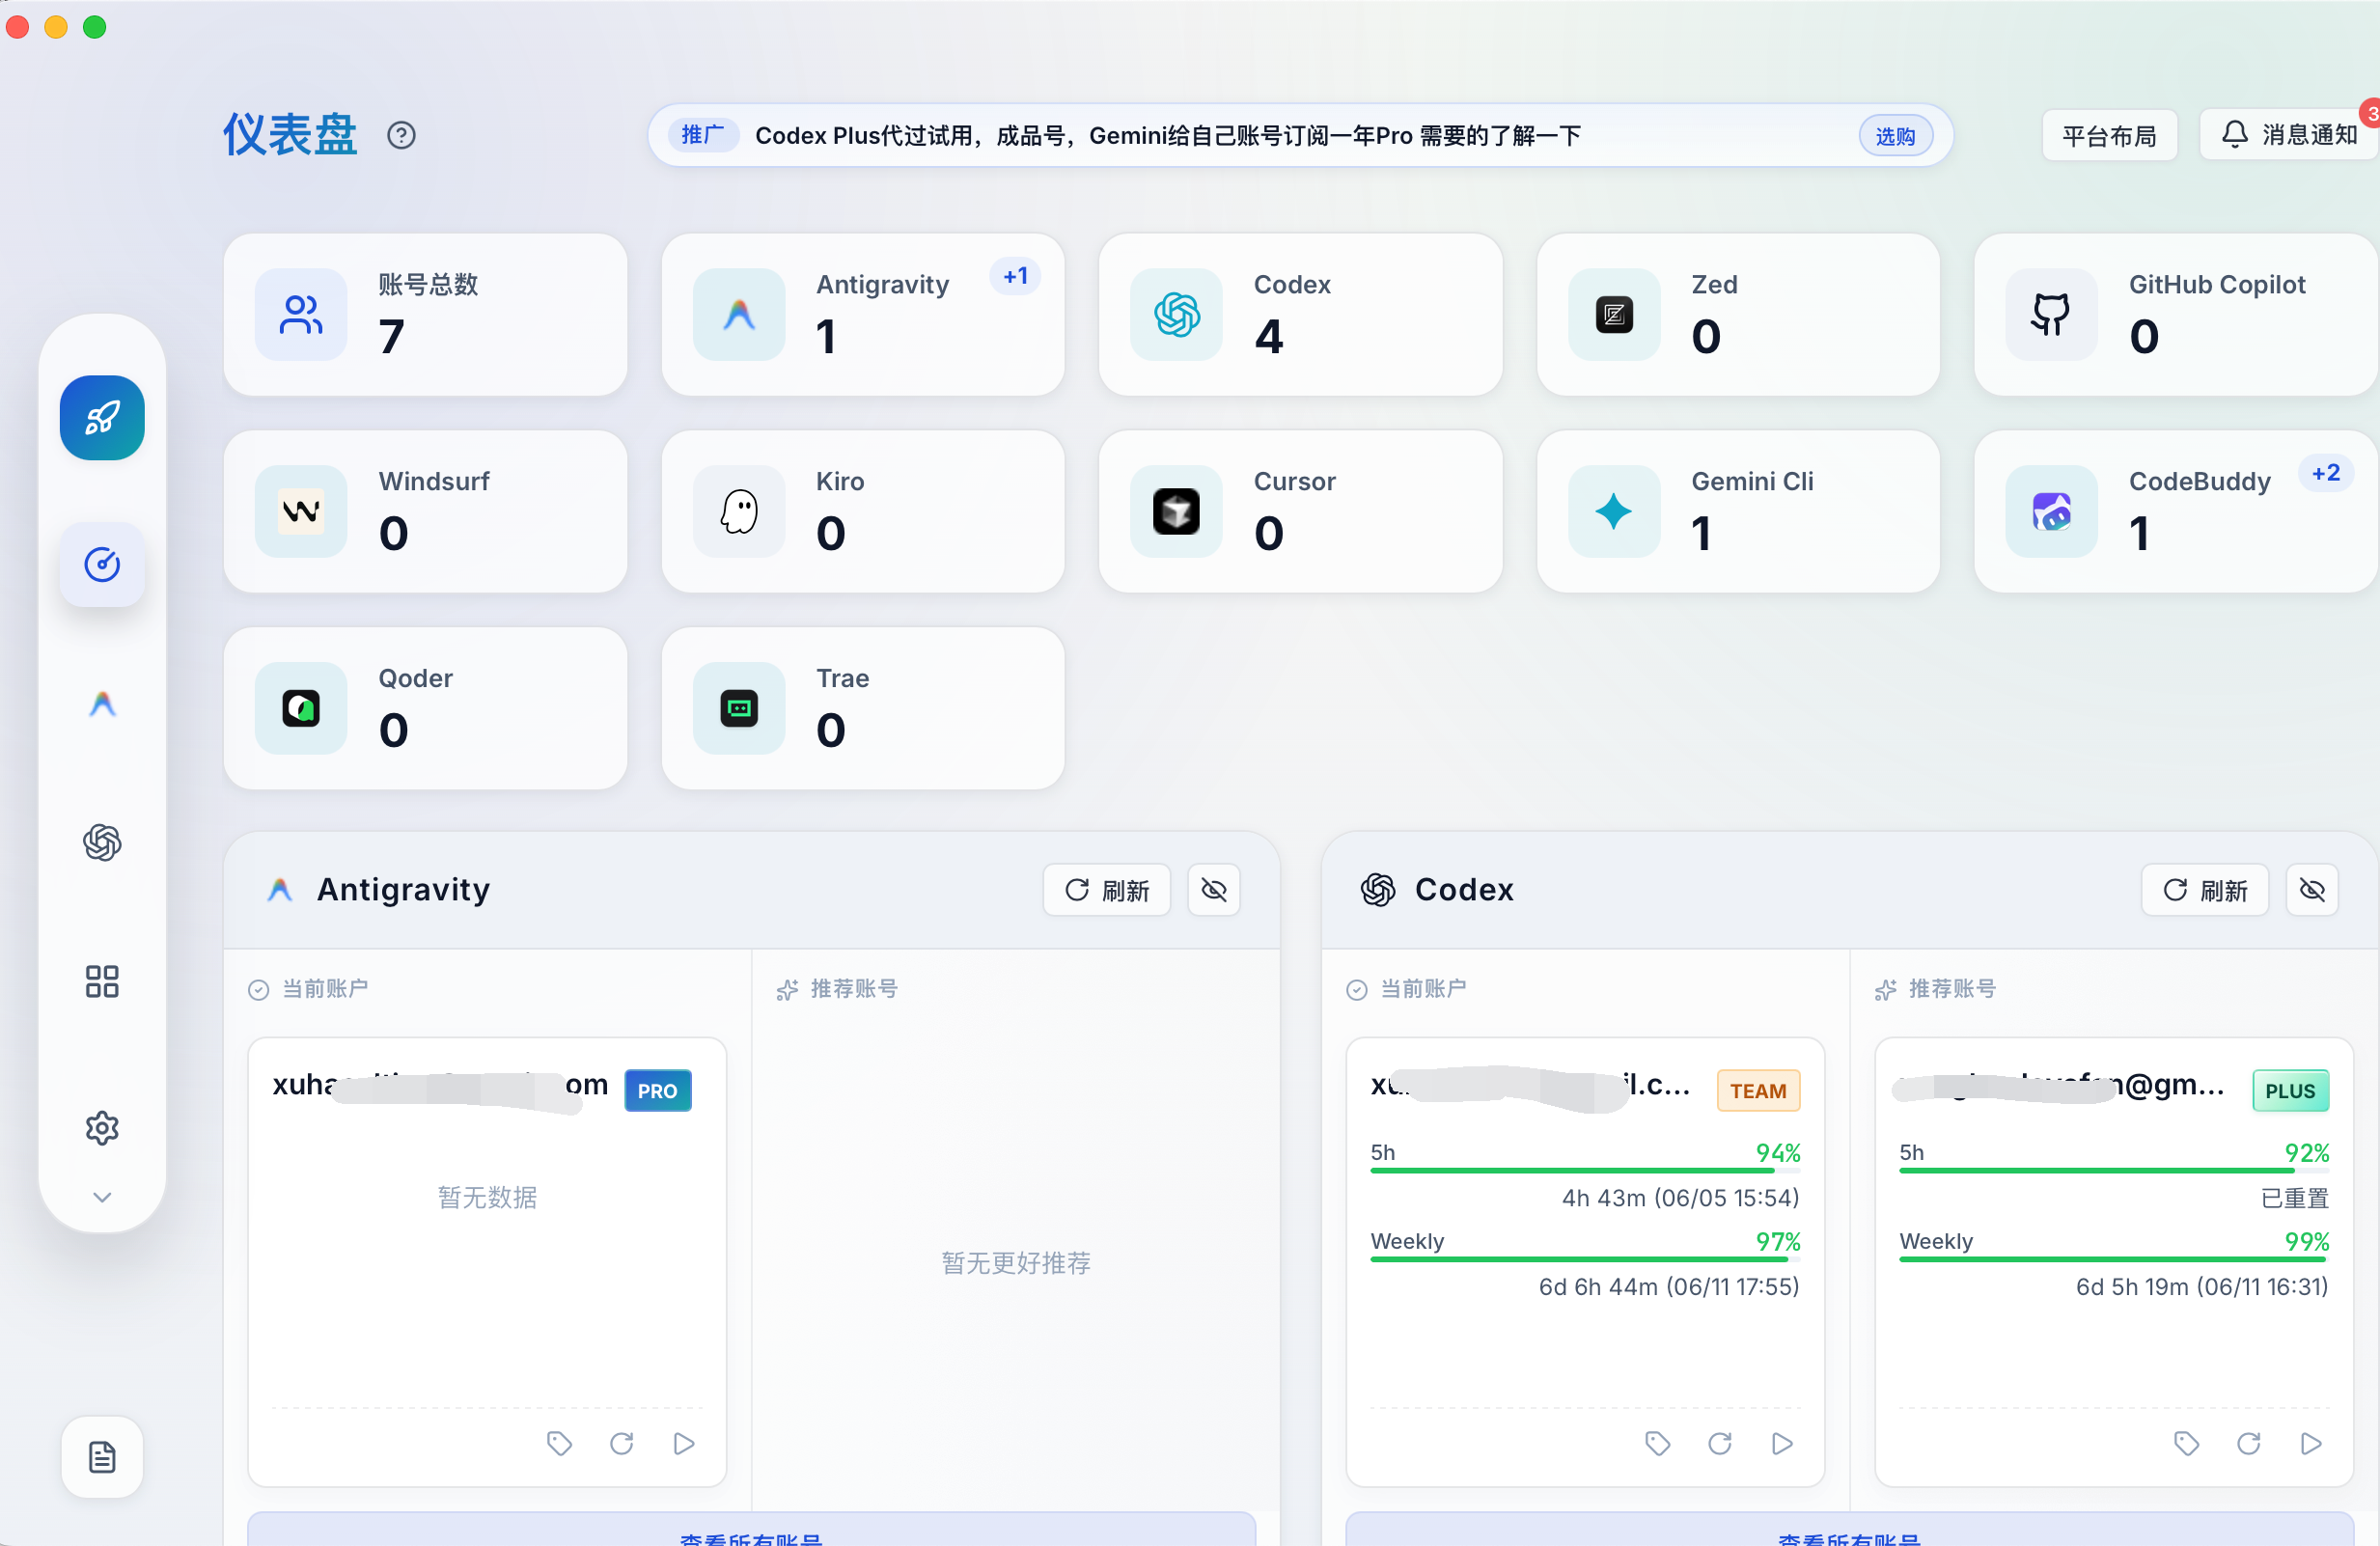Open the Zed count card
Viewport: 2380px width, 1546px height.
point(1738,315)
